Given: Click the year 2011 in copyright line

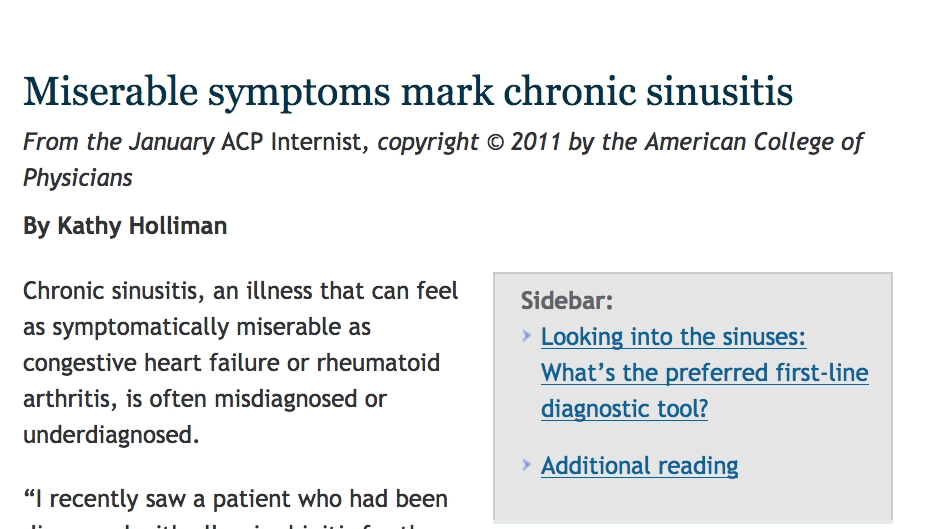Looking at the screenshot, I should (536, 142).
